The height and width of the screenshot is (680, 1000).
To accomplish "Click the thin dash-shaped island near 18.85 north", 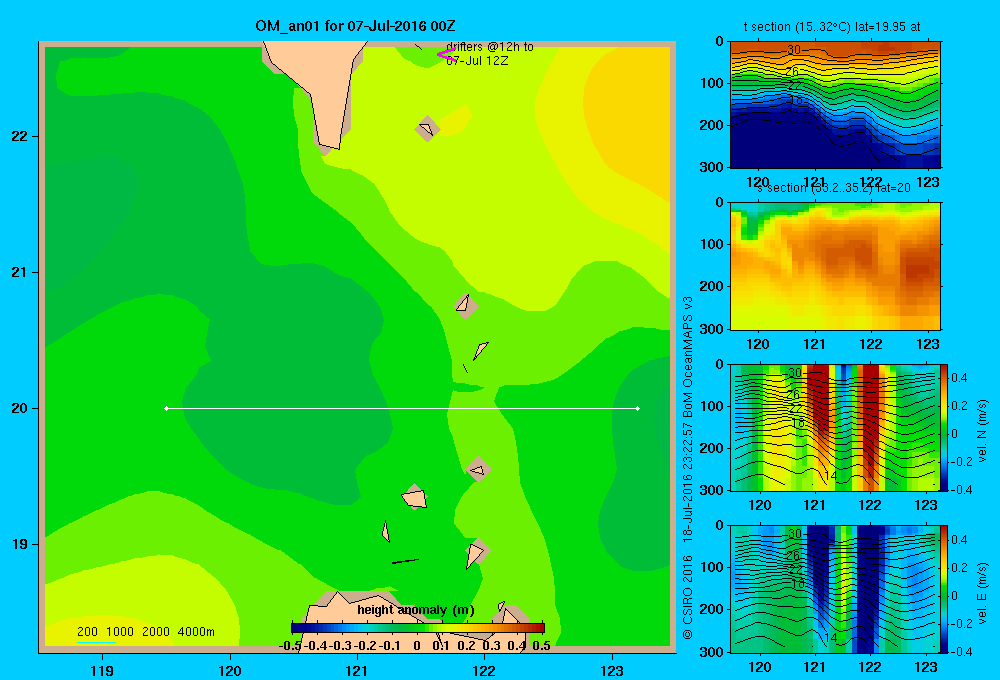I will [x=405, y=561].
